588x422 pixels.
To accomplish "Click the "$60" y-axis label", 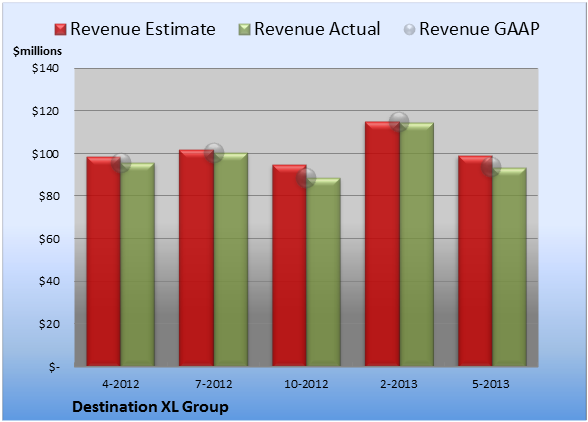I will (49, 239).
